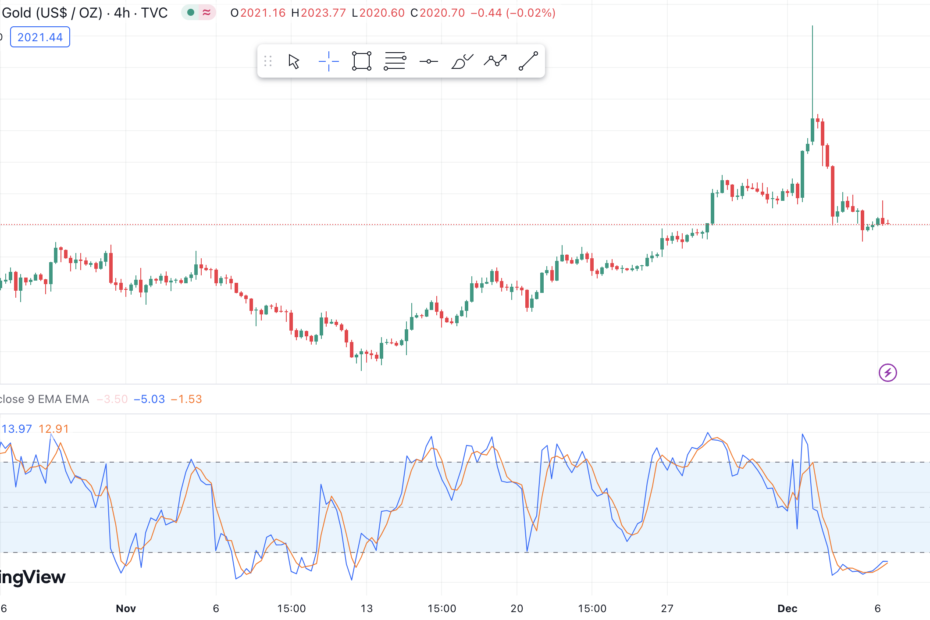Viewport: 930px width, 620px height.
Task: Select the horizontal ray tool
Action: pyautogui.click(x=428, y=60)
